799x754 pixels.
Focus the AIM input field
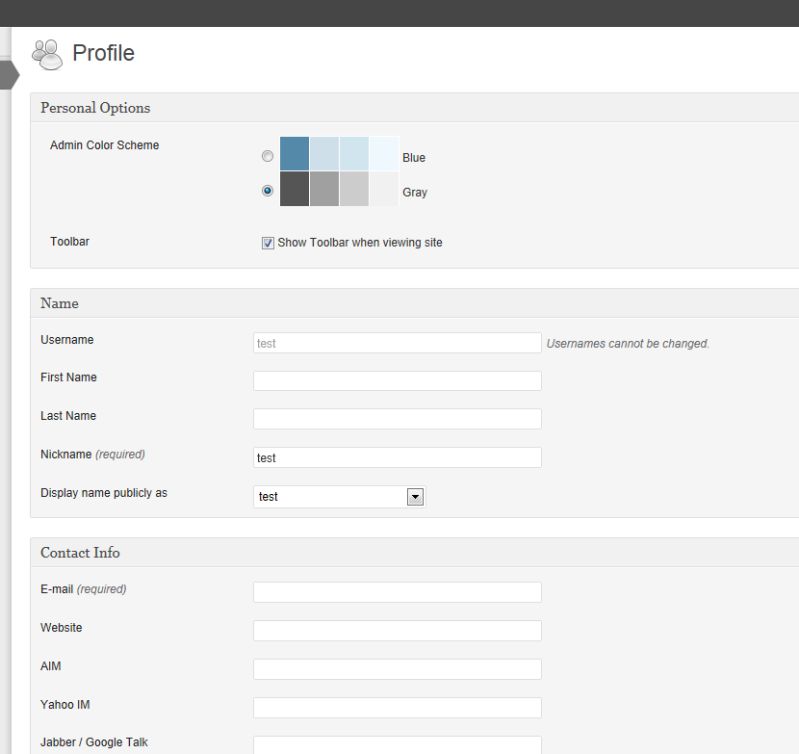tap(397, 669)
